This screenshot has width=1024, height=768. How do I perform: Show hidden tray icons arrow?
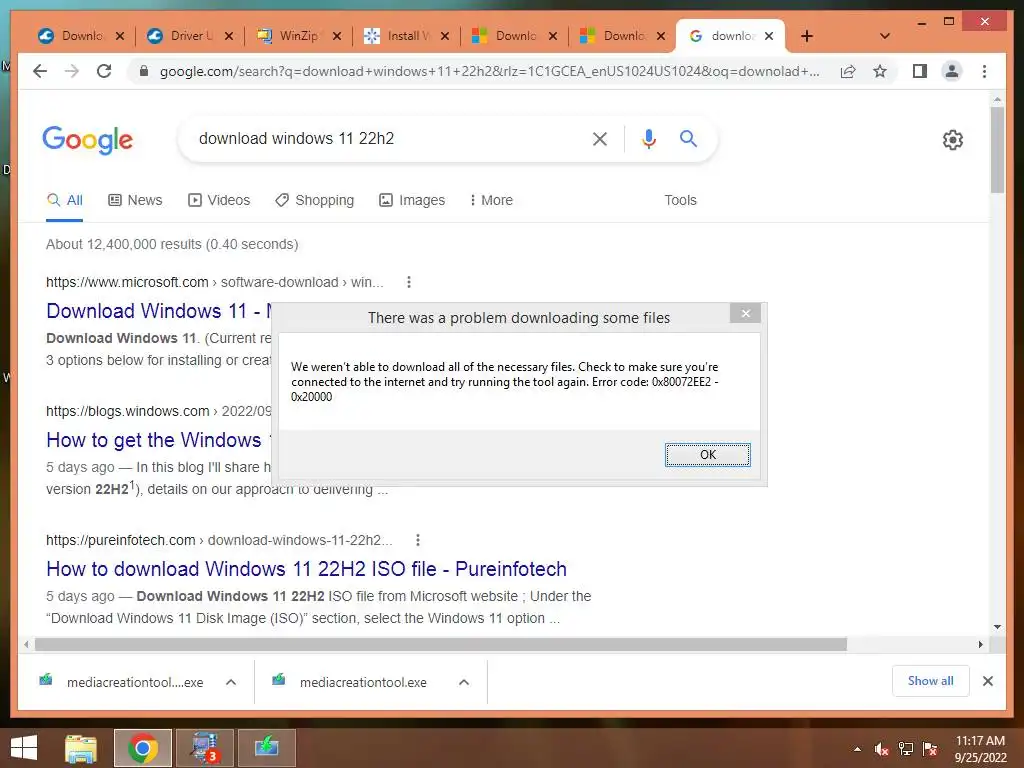click(x=857, y=749)
